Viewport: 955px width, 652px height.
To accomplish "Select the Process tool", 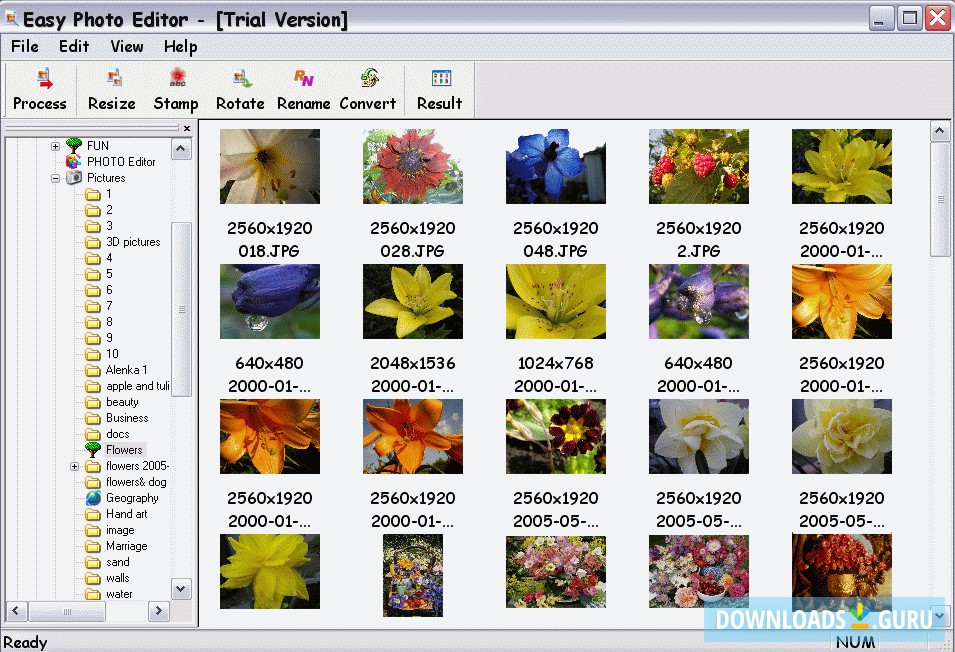I will pyautogui.click(x=40, y=90).
